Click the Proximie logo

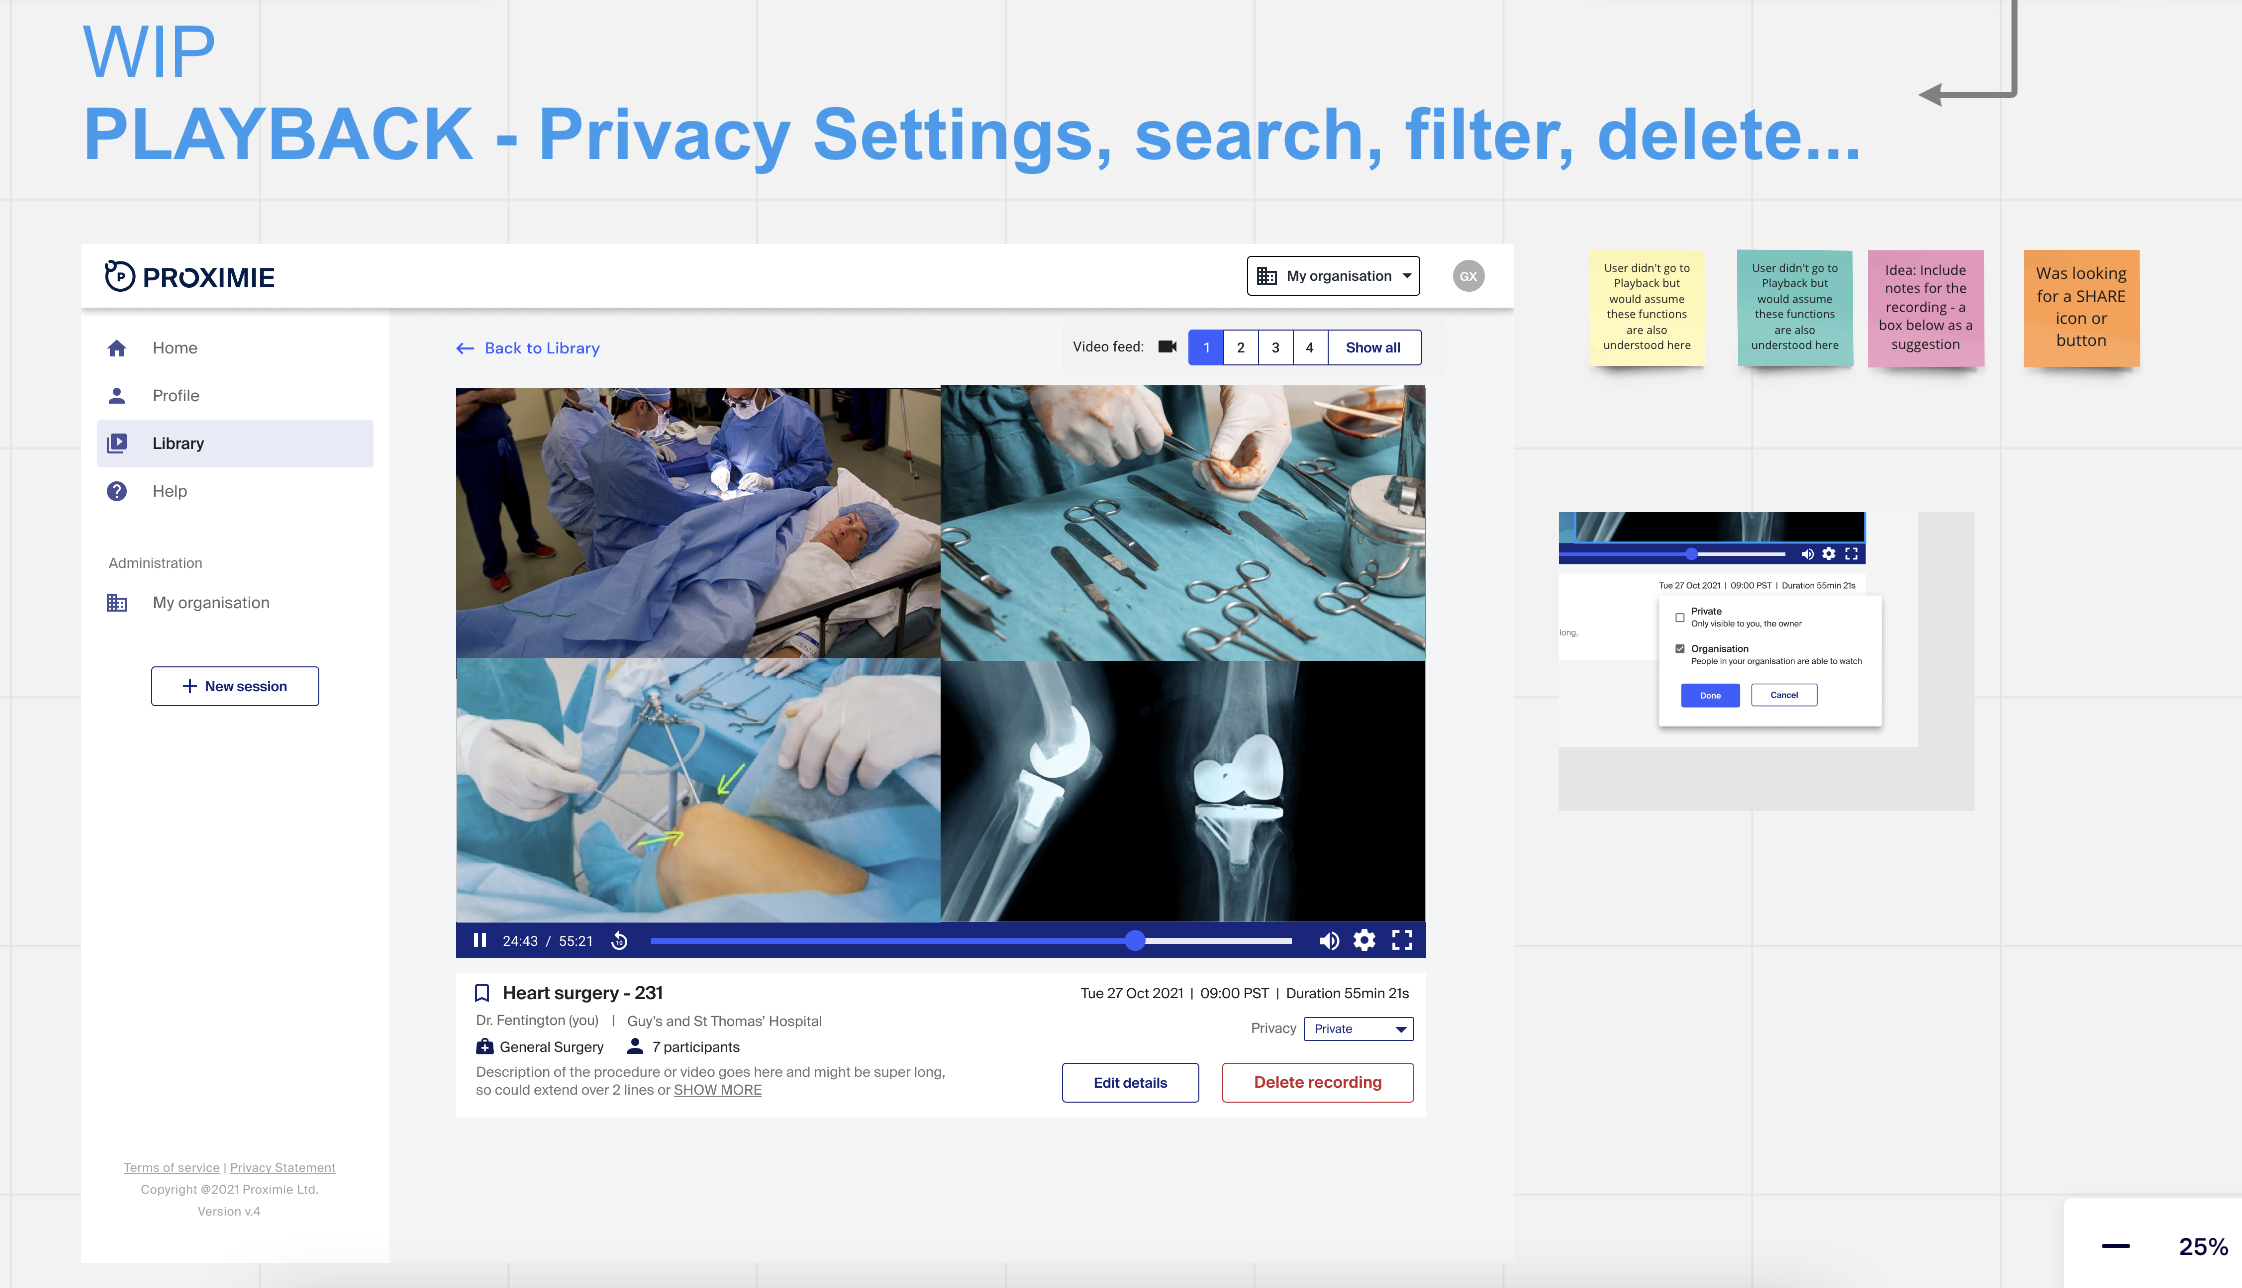[x=190, y=277]
